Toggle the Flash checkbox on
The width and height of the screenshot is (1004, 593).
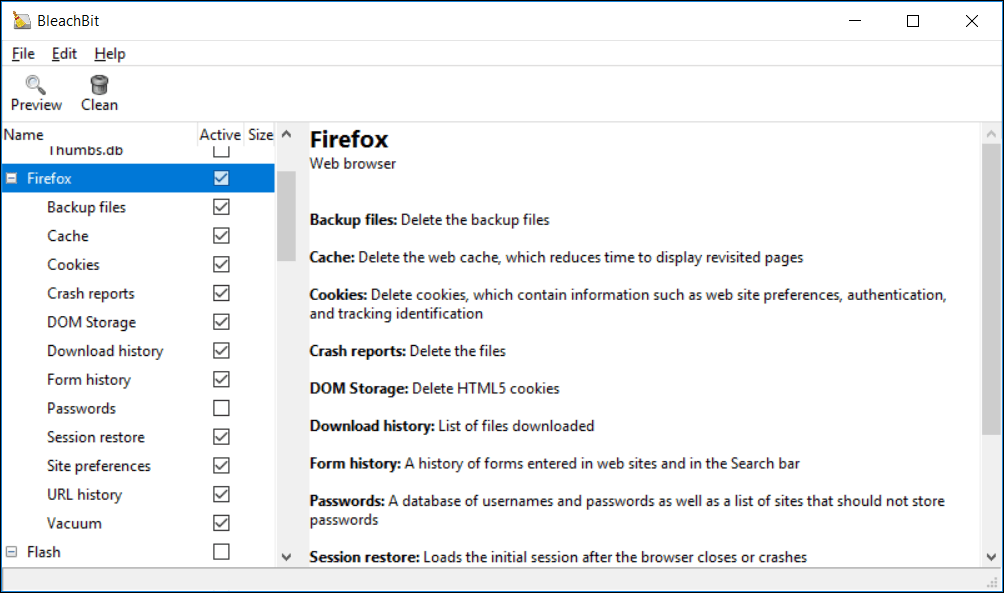pyautogui.click(x=221, y=551)
